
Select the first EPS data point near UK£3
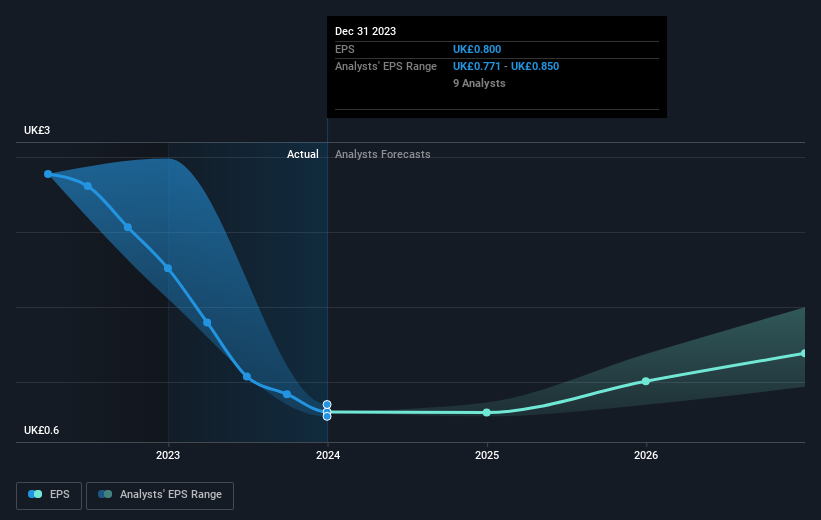click(x=48, y=174)
